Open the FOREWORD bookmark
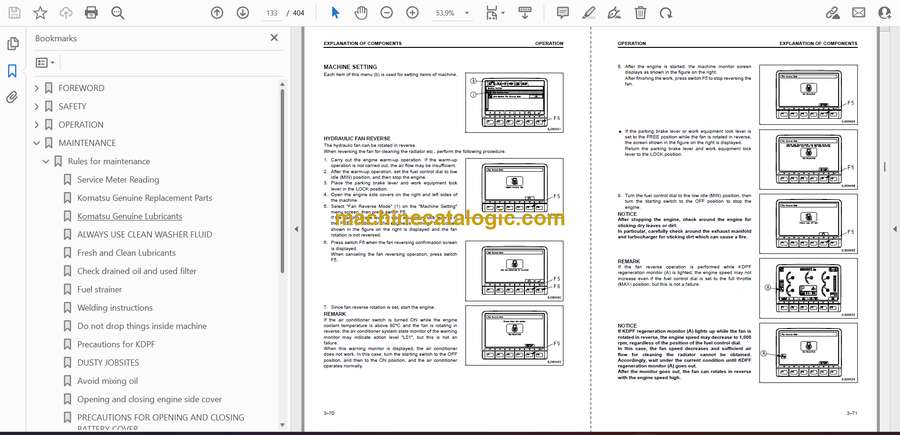Image resolution: width=900 pixels, height=435 pixels. 82,88
